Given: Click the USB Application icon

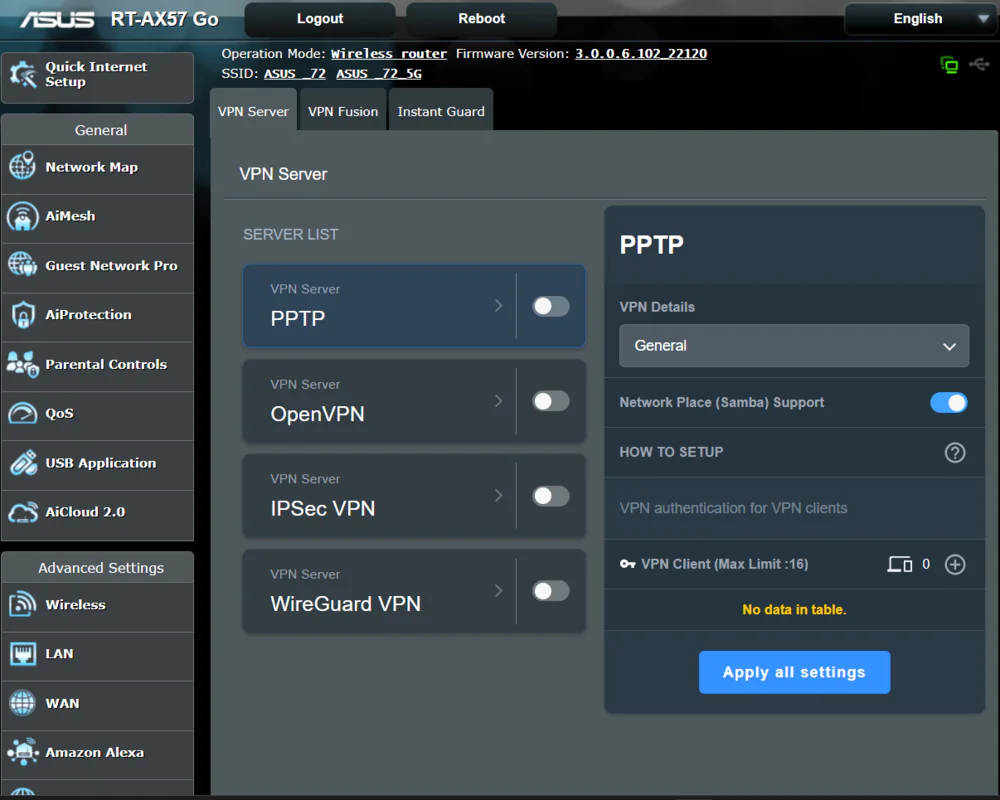Looking at the screenshot, I should 22,463.
